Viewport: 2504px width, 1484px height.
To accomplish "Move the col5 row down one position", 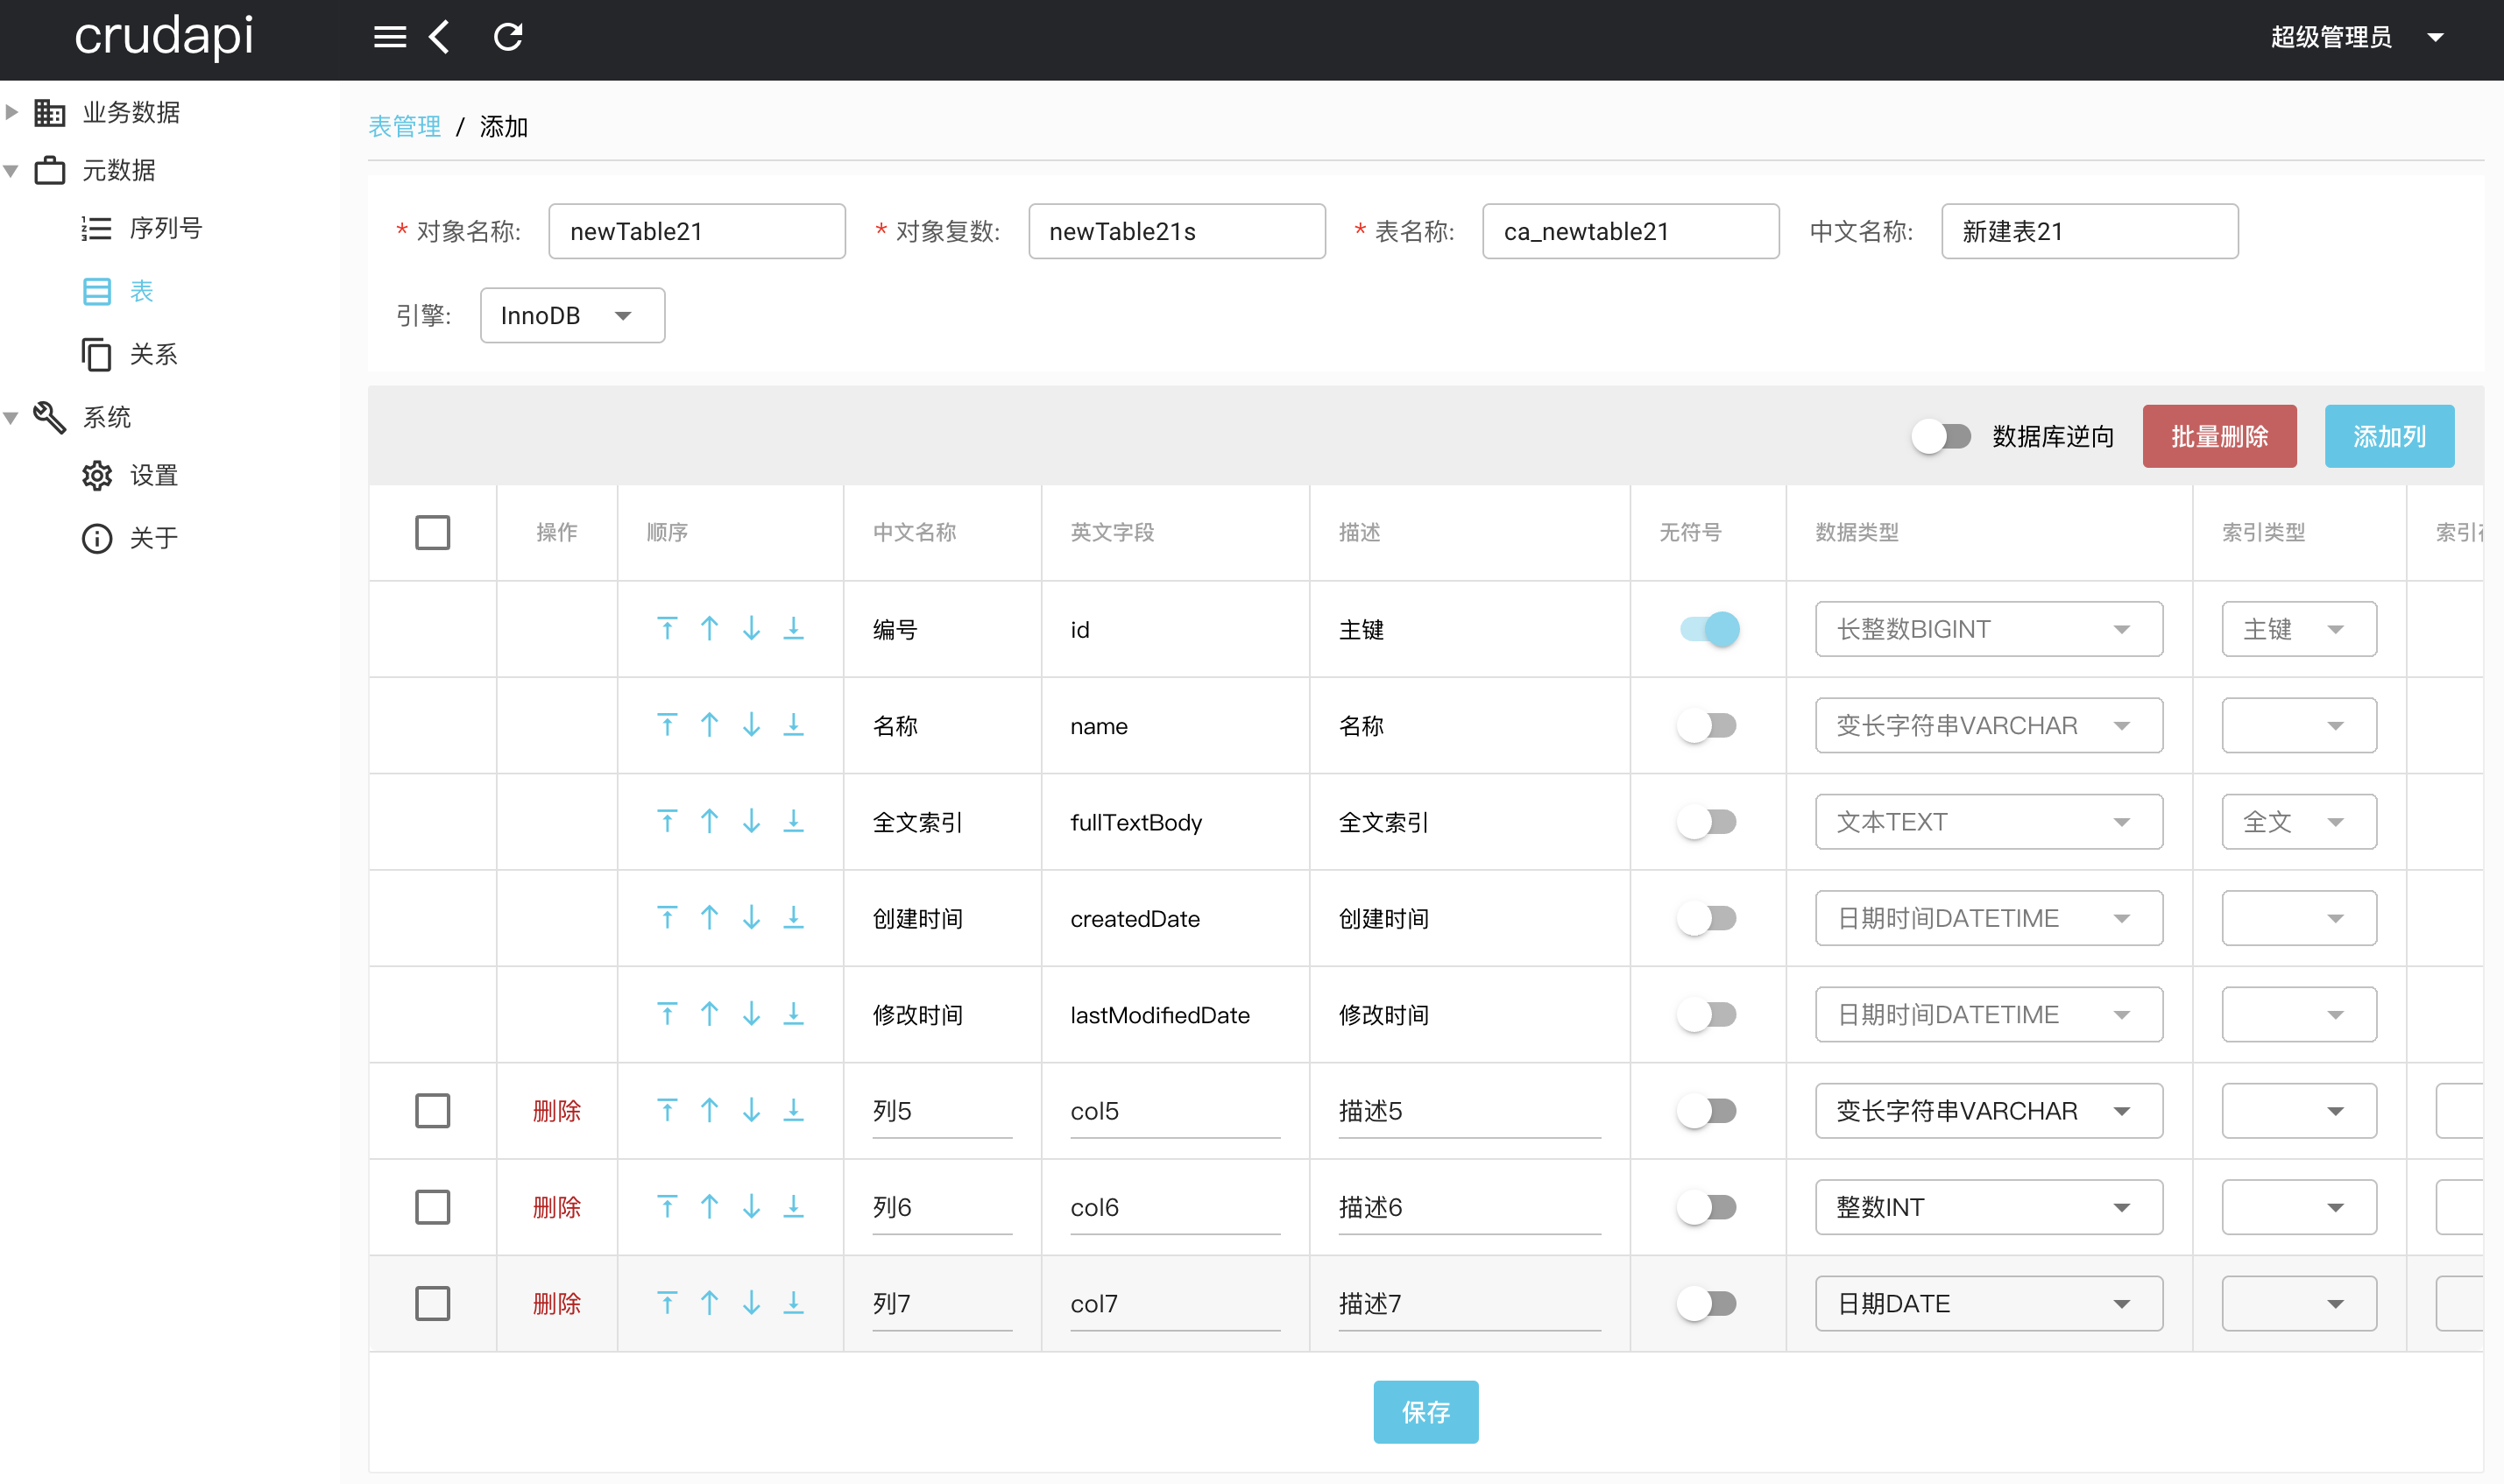I will coord(751,1110).
